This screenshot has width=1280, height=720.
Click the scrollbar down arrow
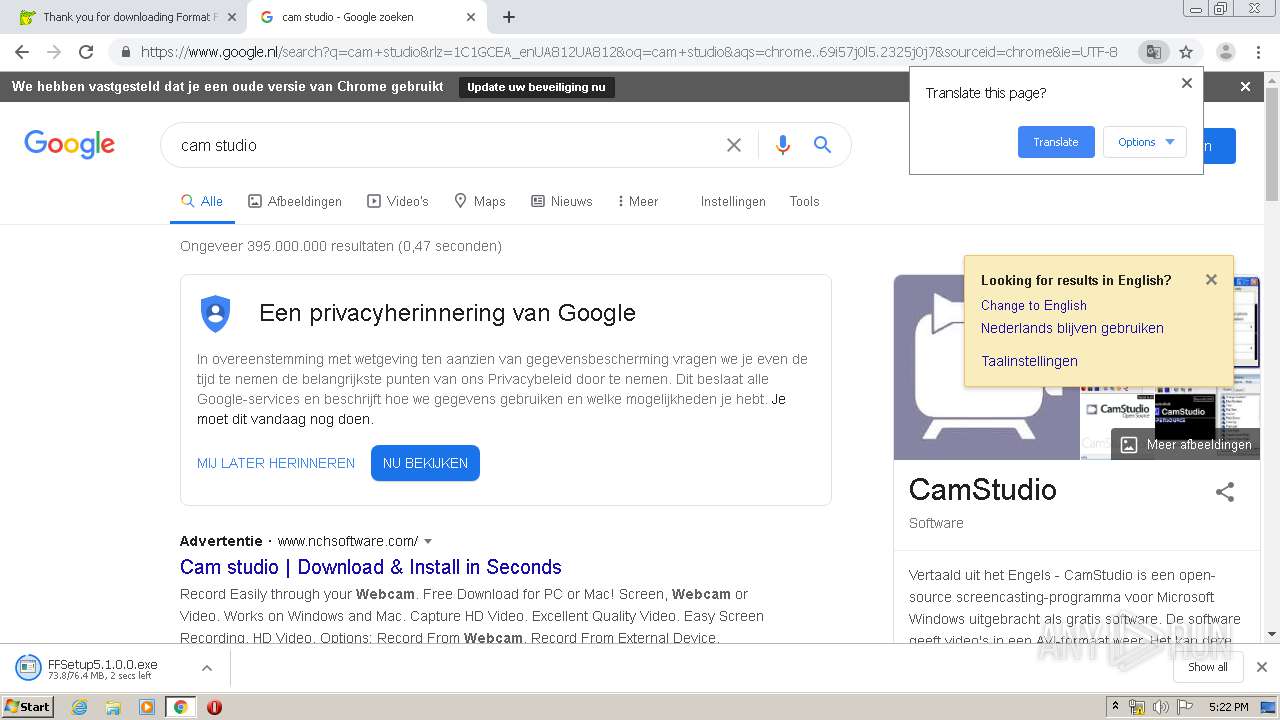(1272, 634)
